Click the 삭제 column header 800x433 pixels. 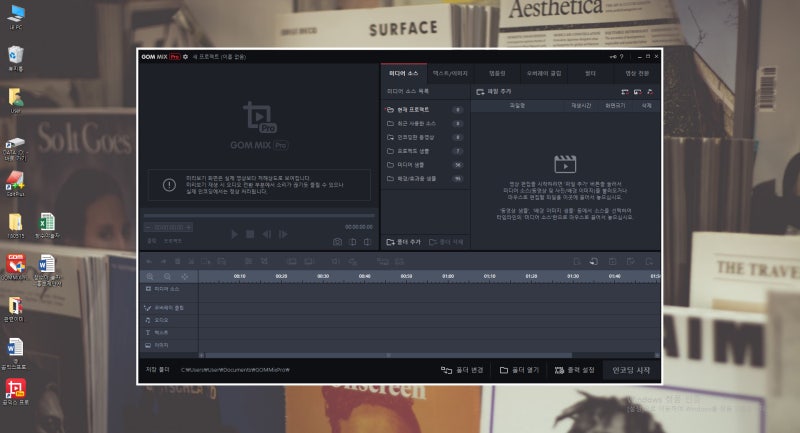click(646, 106)
